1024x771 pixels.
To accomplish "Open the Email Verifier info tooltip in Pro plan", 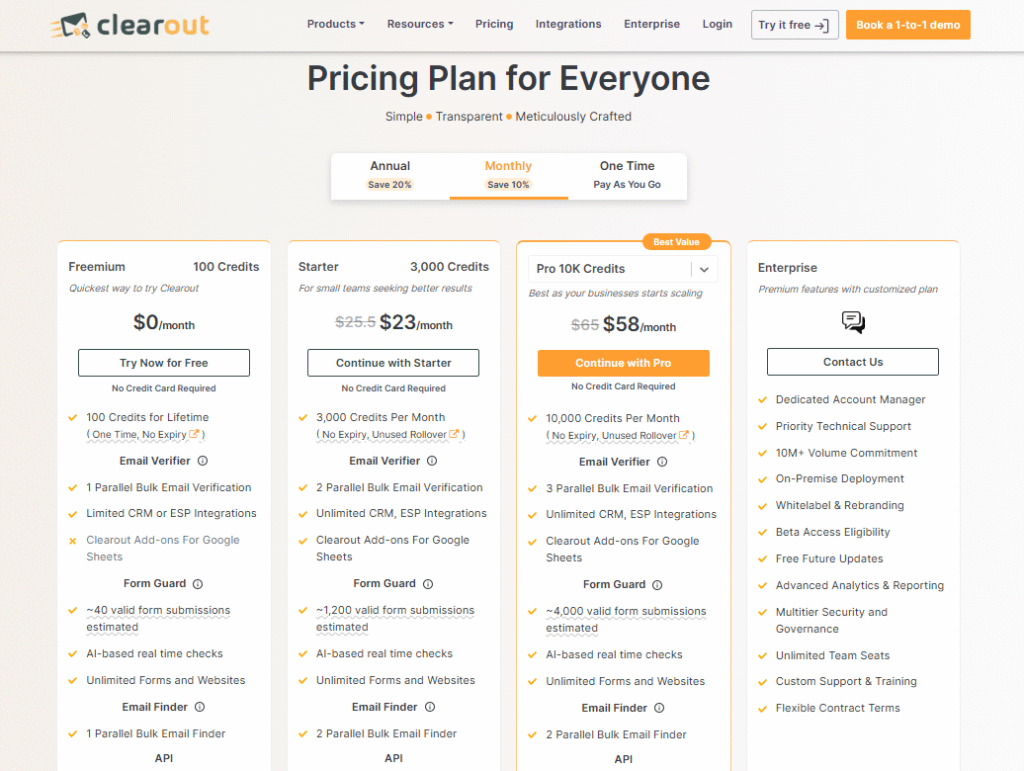I will click(x=662, y=462).
